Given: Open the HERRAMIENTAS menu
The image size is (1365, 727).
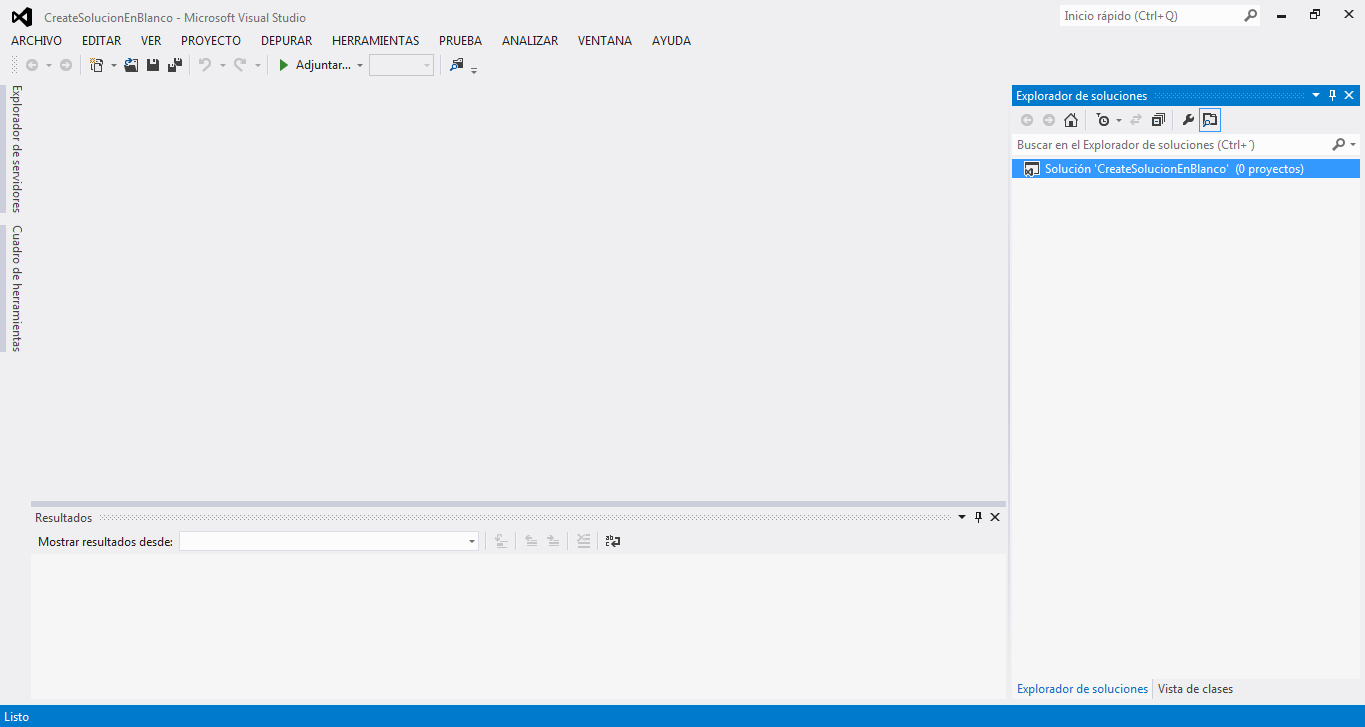Looking at the screenshot, I should pos(375,41).
